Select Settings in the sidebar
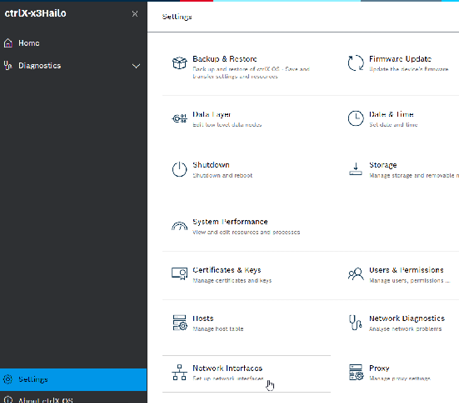This screenshot has width=459, height=403. [73, 379]
